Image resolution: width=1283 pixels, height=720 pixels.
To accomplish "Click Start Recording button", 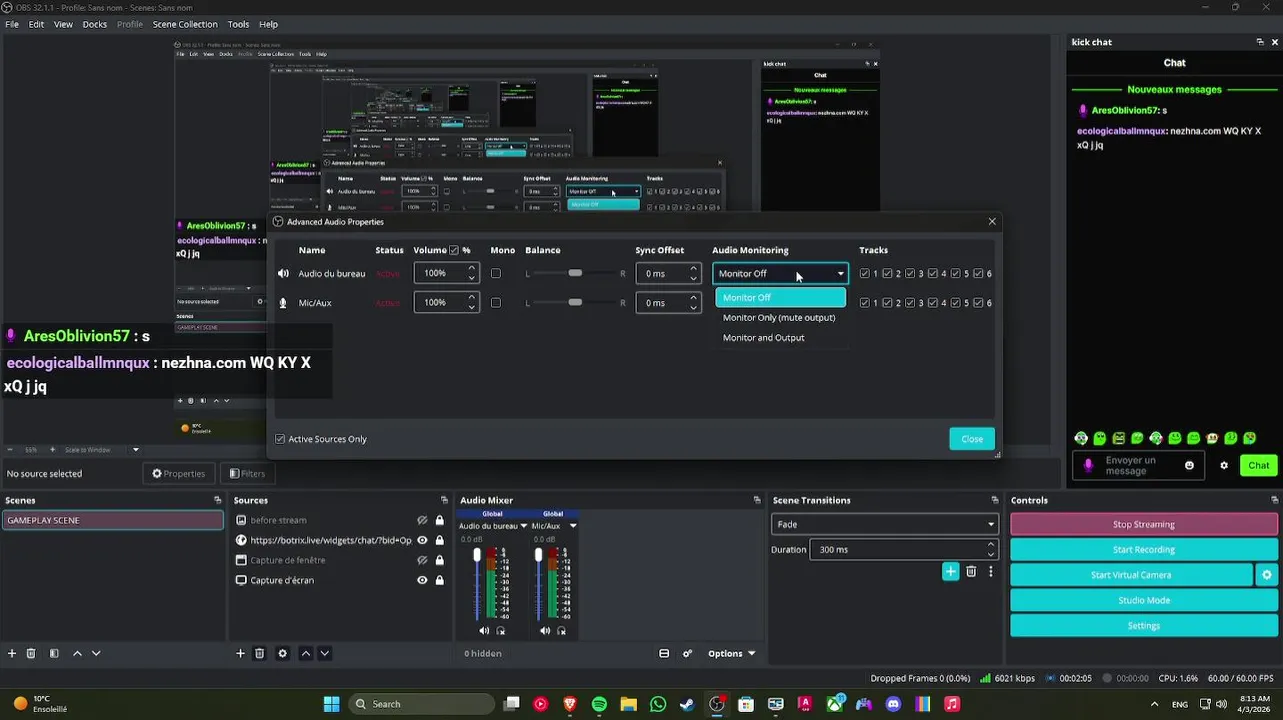I will coord(1144,550).
